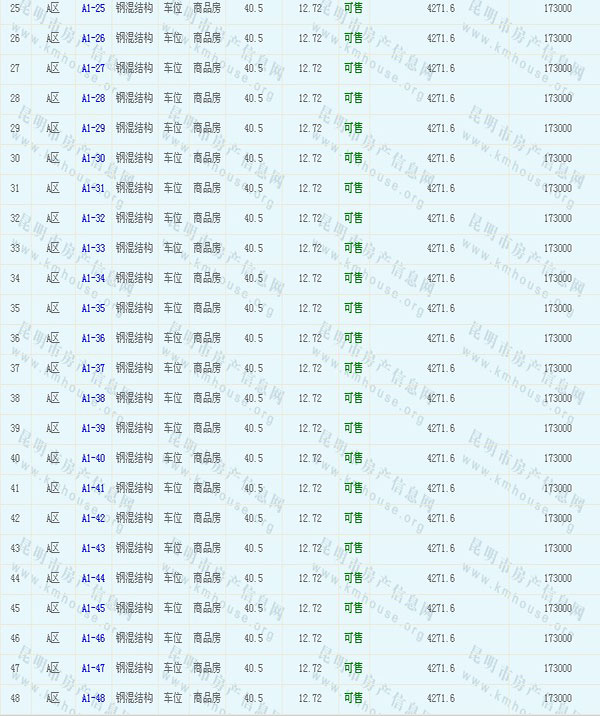The height and width of the screenshot is (716, 600).
Task: Click unit number A1-32
Action: tap(93, 218)
